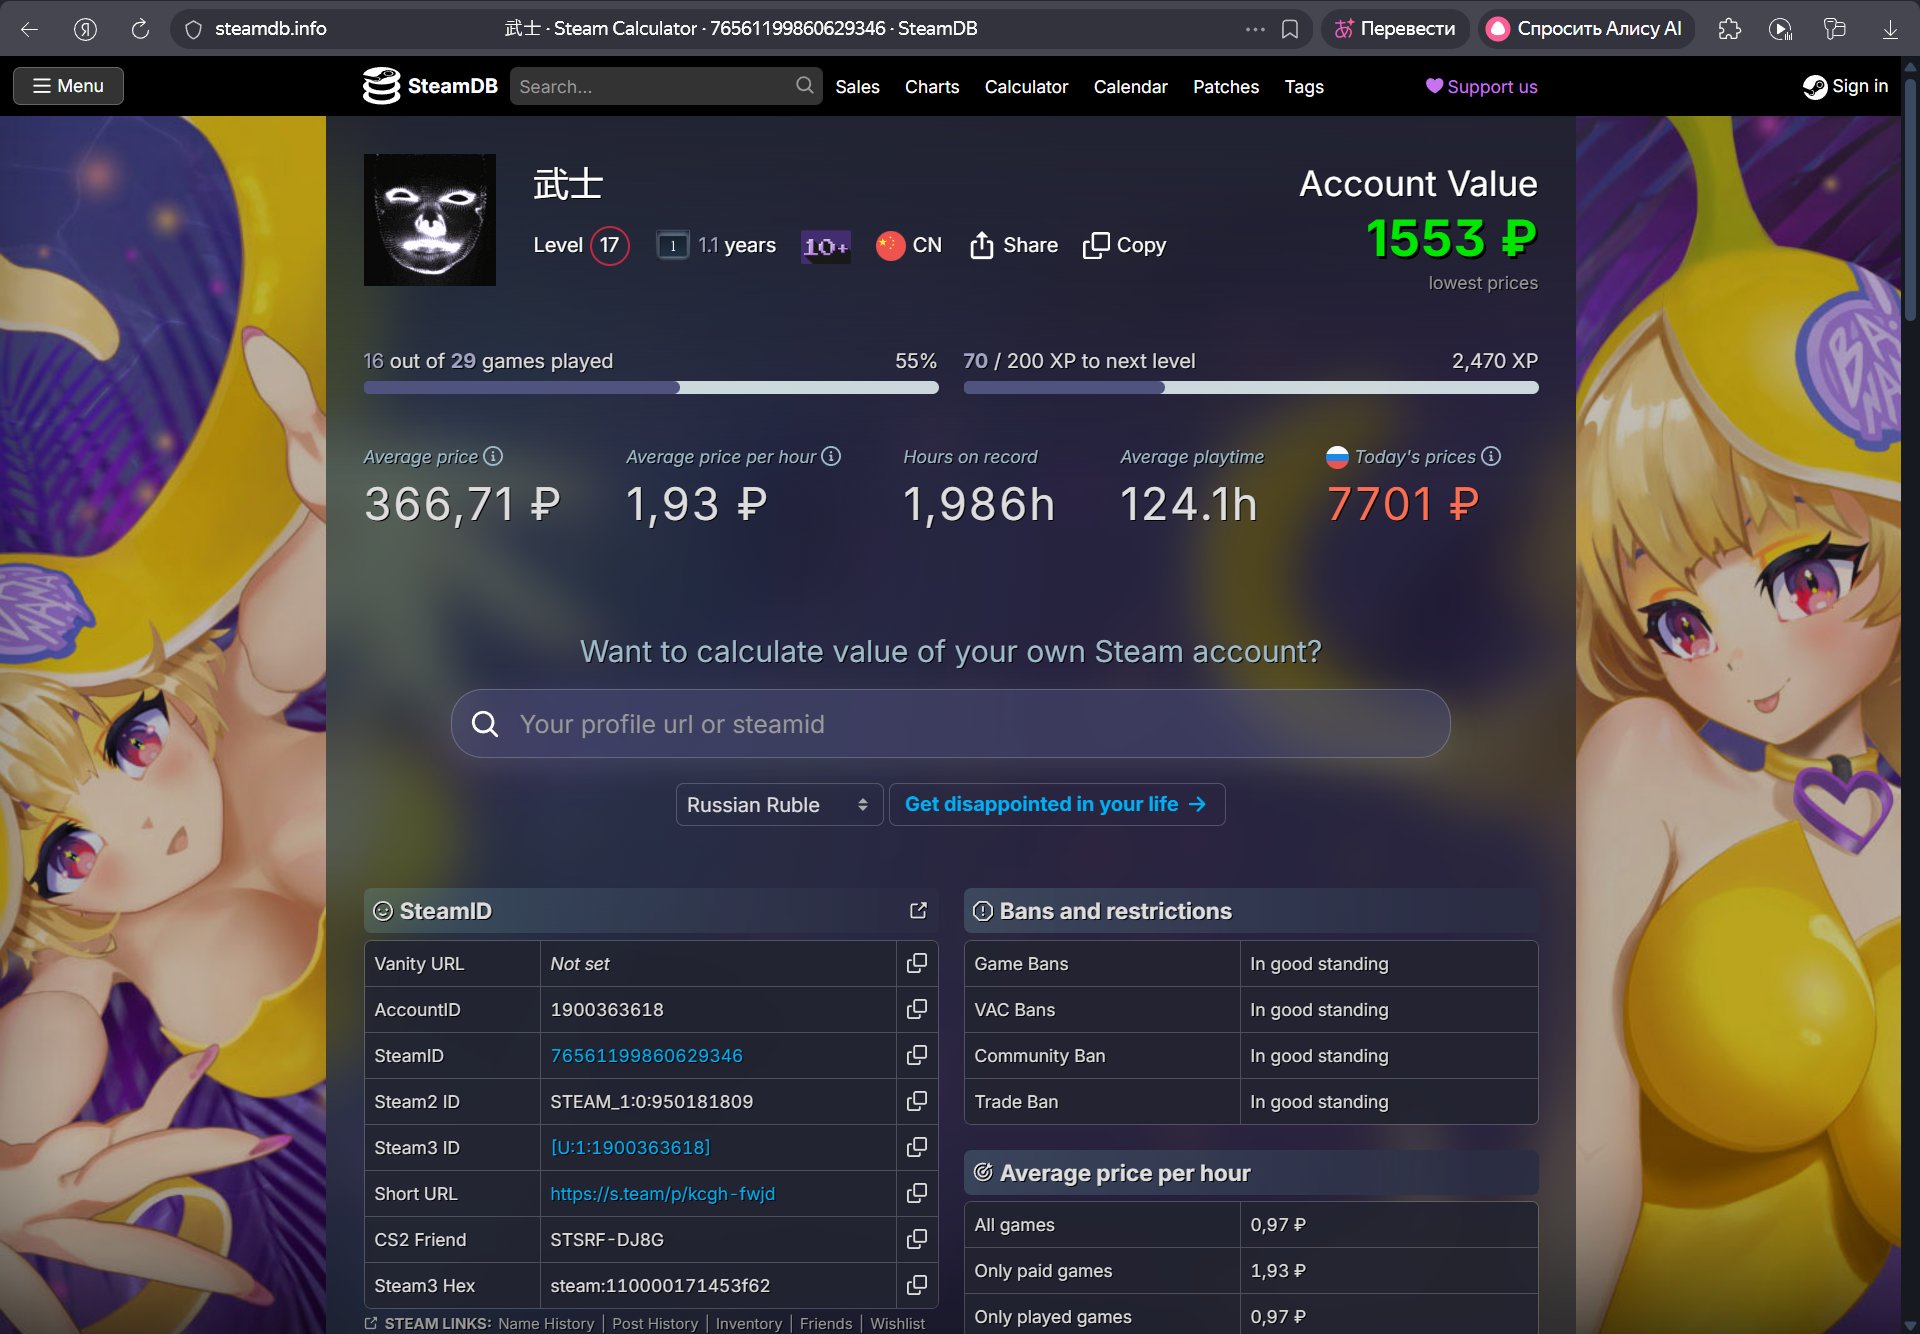Viewport: 1920px width, 1334px height.
Task: Copy the Steam2 ID value
Action: point(916,1101)
